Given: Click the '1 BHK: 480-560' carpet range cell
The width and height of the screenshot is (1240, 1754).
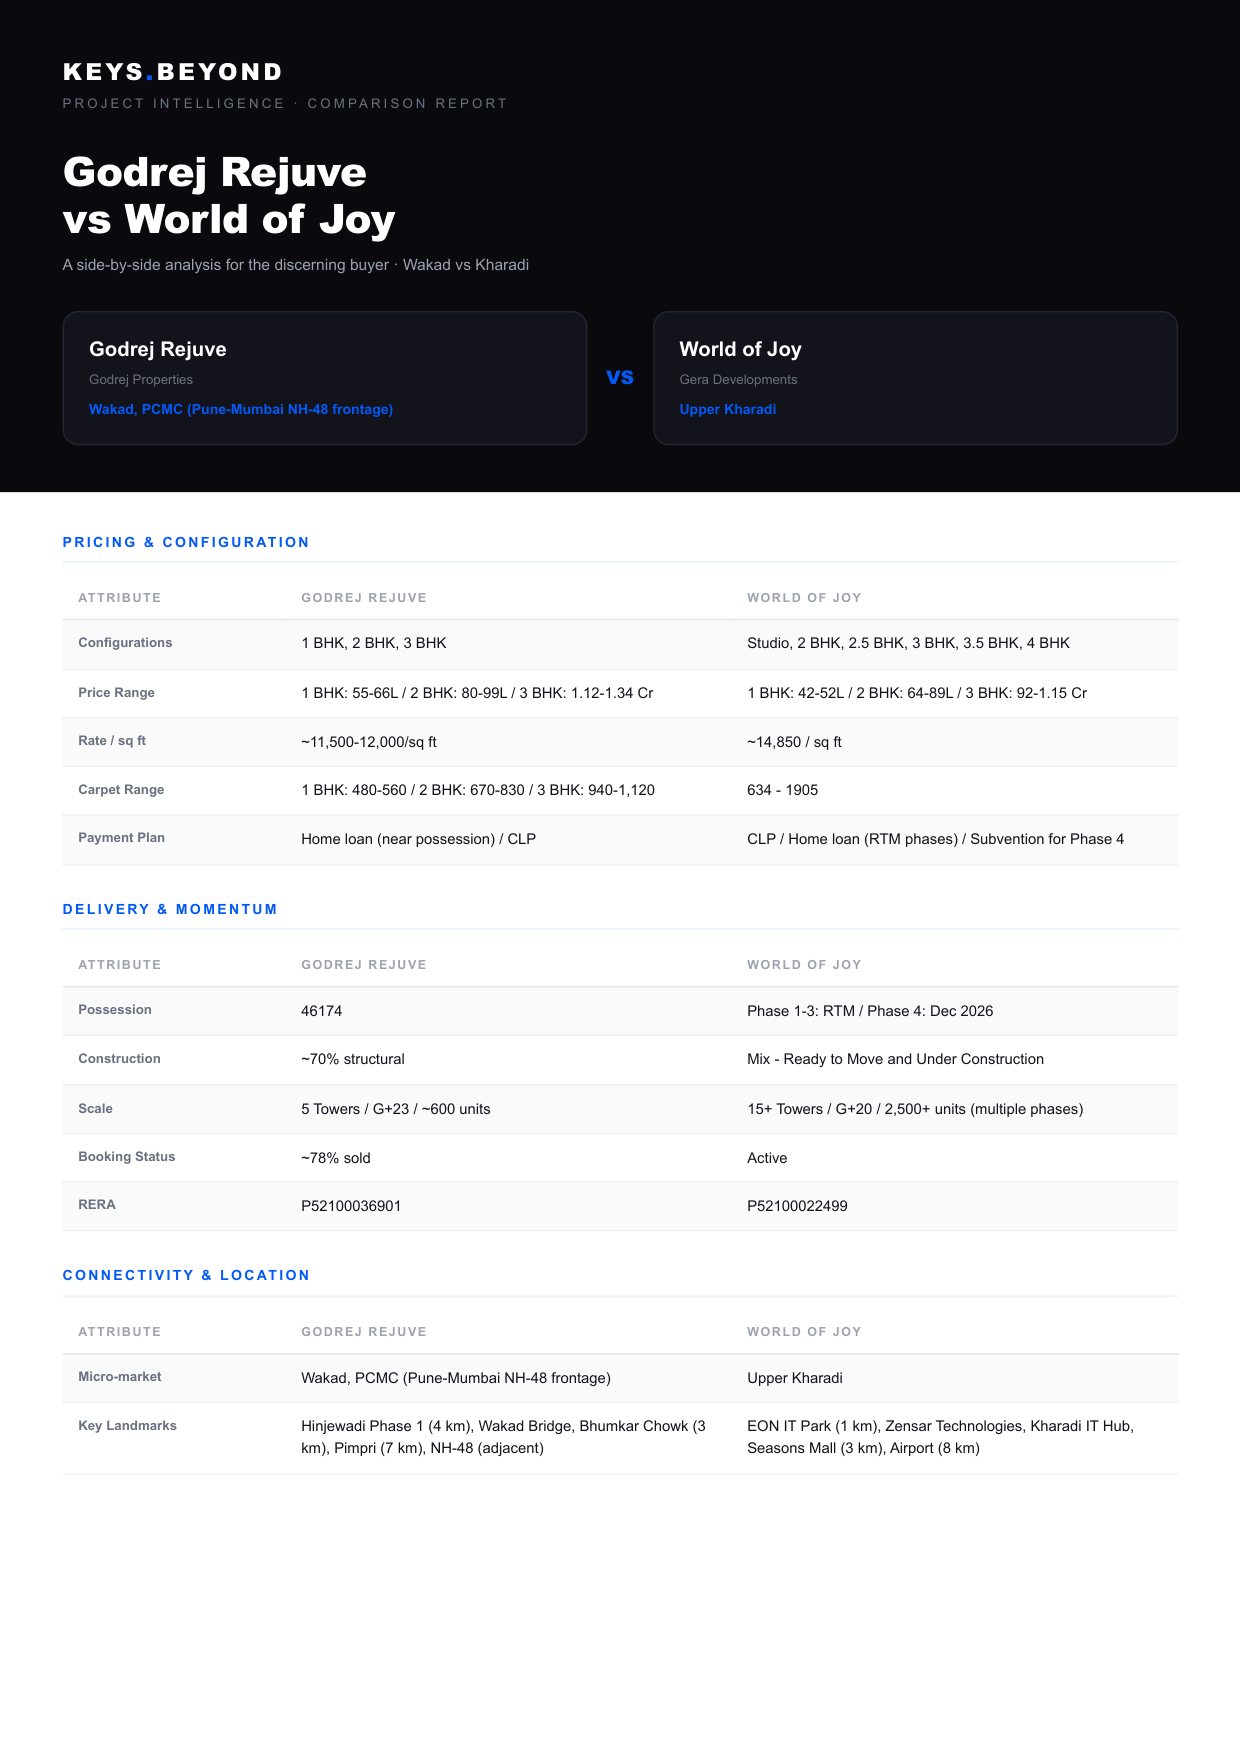Looking at the screenshot, I should click(x=478, y=790).
